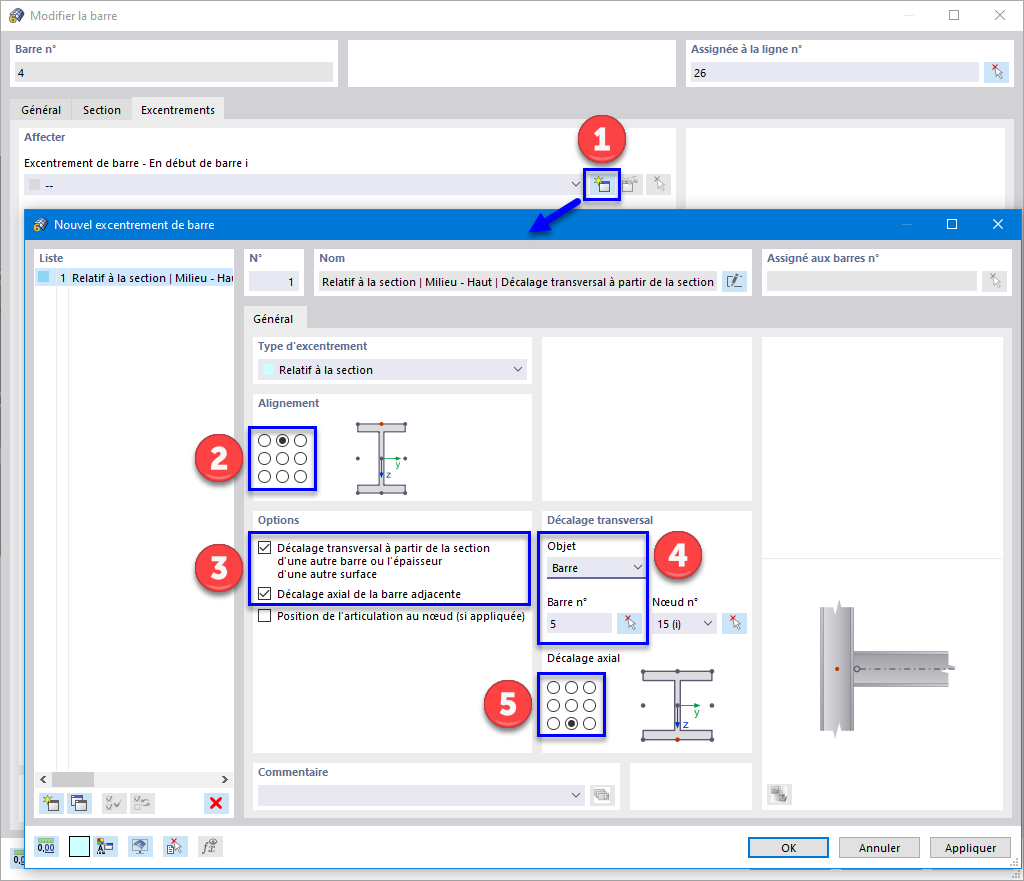Copy selected item in Liste toolbar
The height and width of the screenshot is (881, 1024).
[x=79, y=803]
